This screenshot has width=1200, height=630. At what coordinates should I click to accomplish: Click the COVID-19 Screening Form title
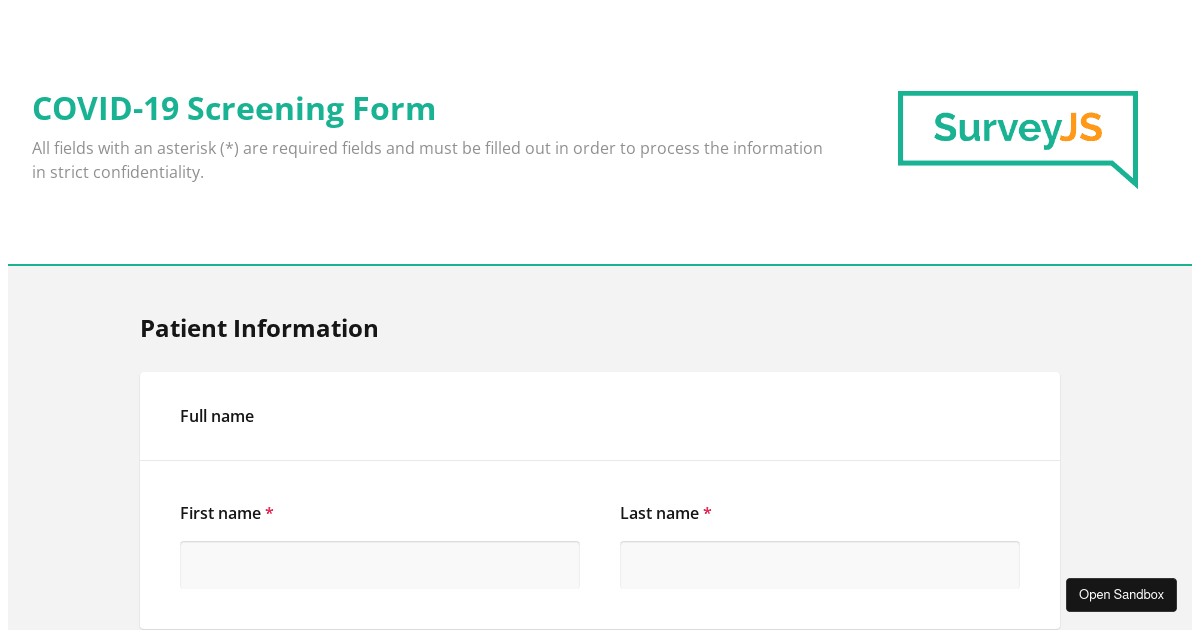pyautogui.click(x=234, y=108)
